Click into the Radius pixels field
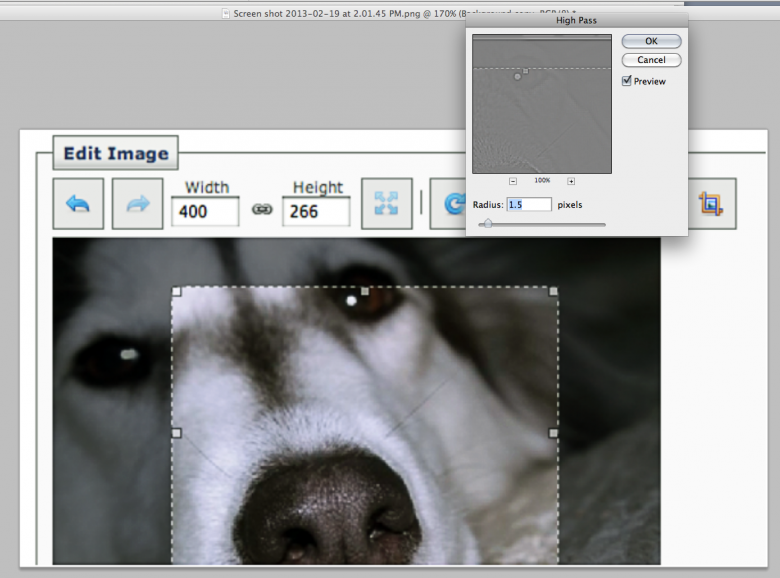Viewport: 780px width, 578px height. [529, 204]
